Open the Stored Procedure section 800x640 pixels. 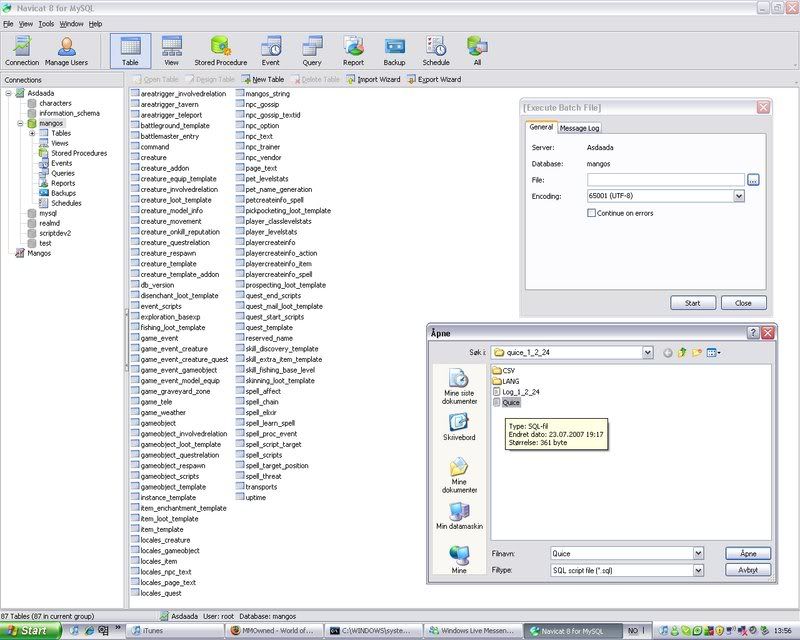tap(220, 51)
